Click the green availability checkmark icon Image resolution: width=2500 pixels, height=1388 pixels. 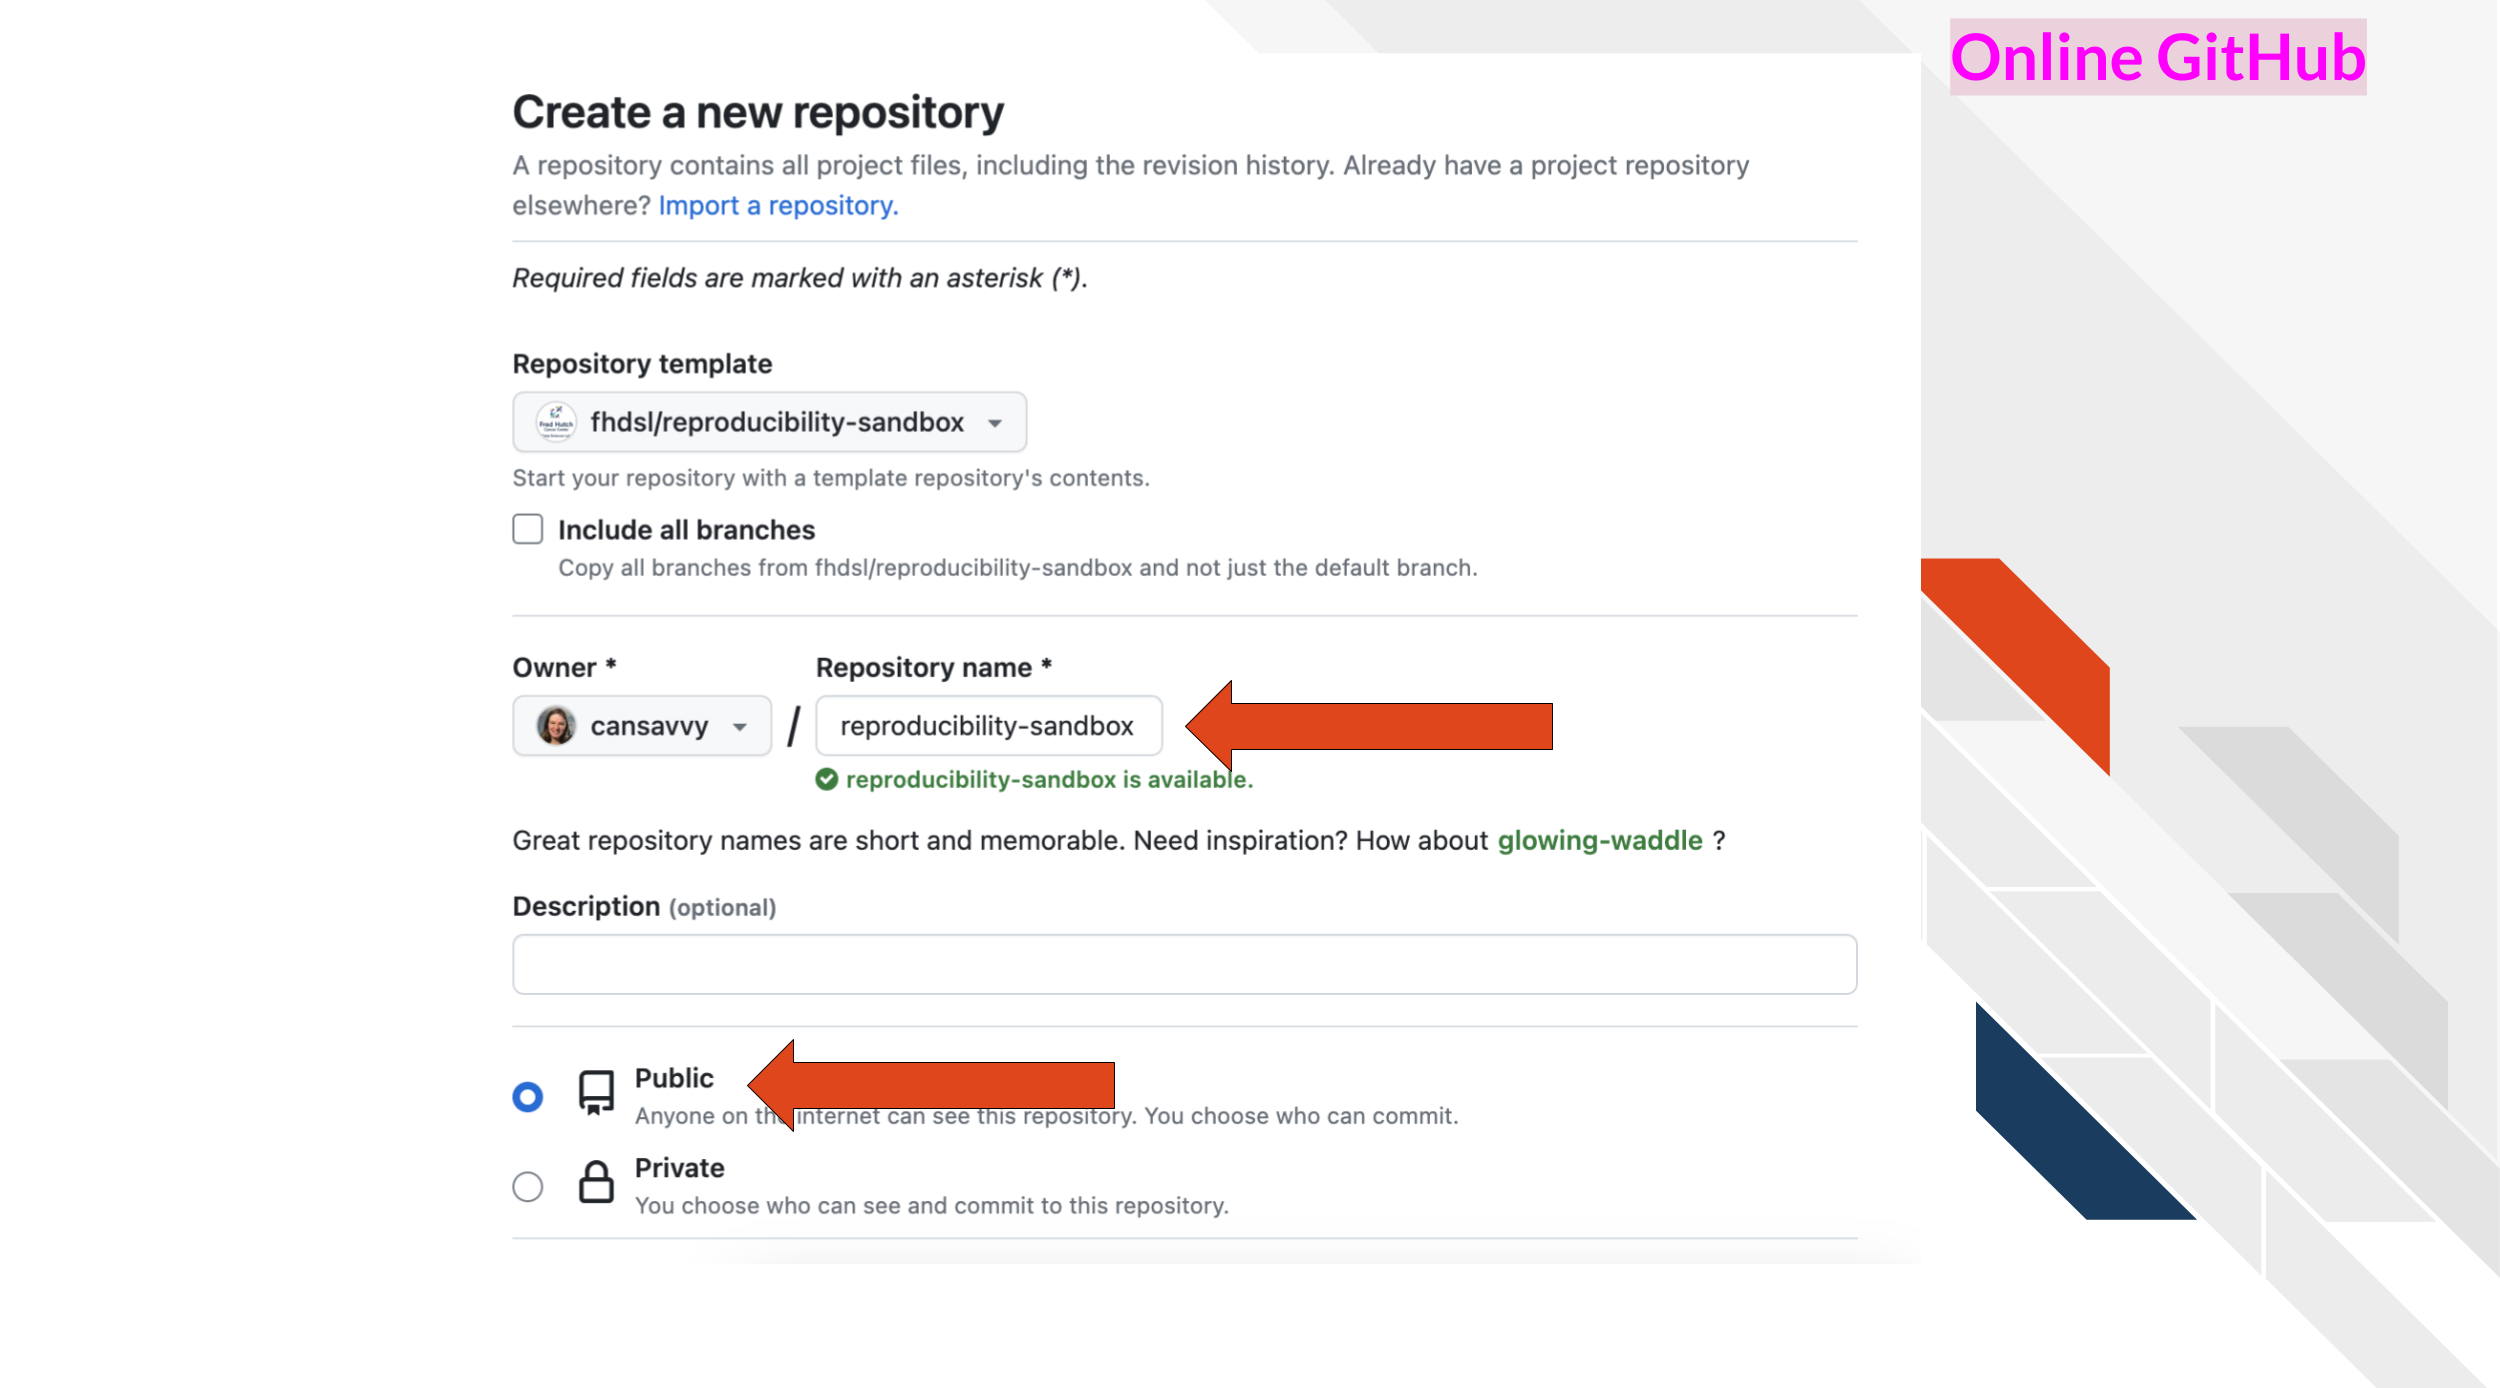[x=827, y=779]
